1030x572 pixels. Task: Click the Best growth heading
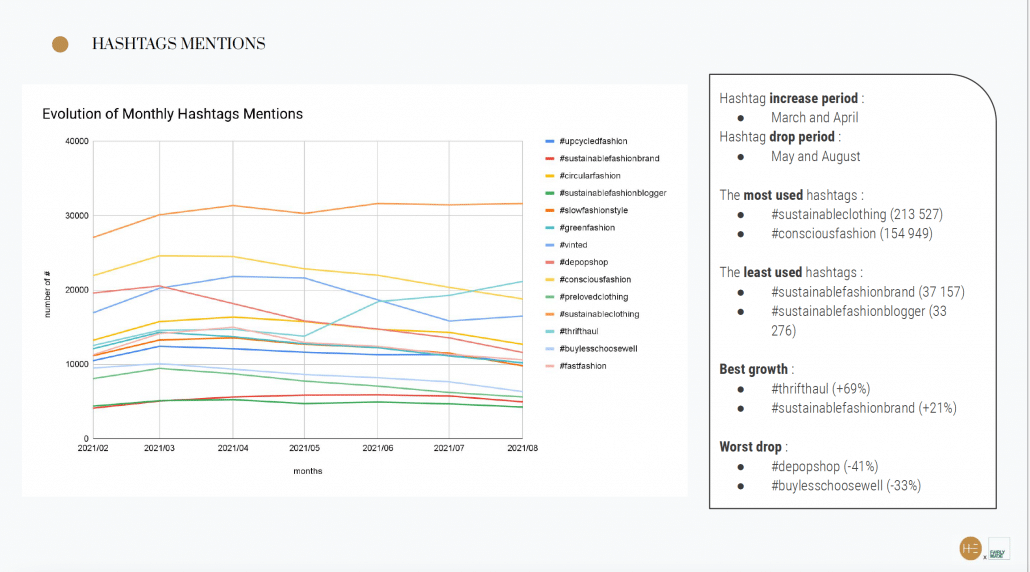pyautogui.click(x=756, y=369)
